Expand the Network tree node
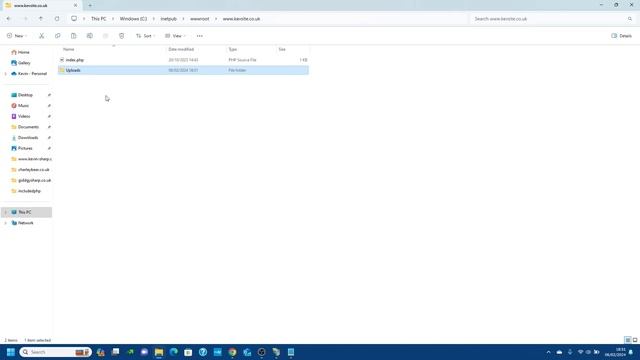 point(6,223)
